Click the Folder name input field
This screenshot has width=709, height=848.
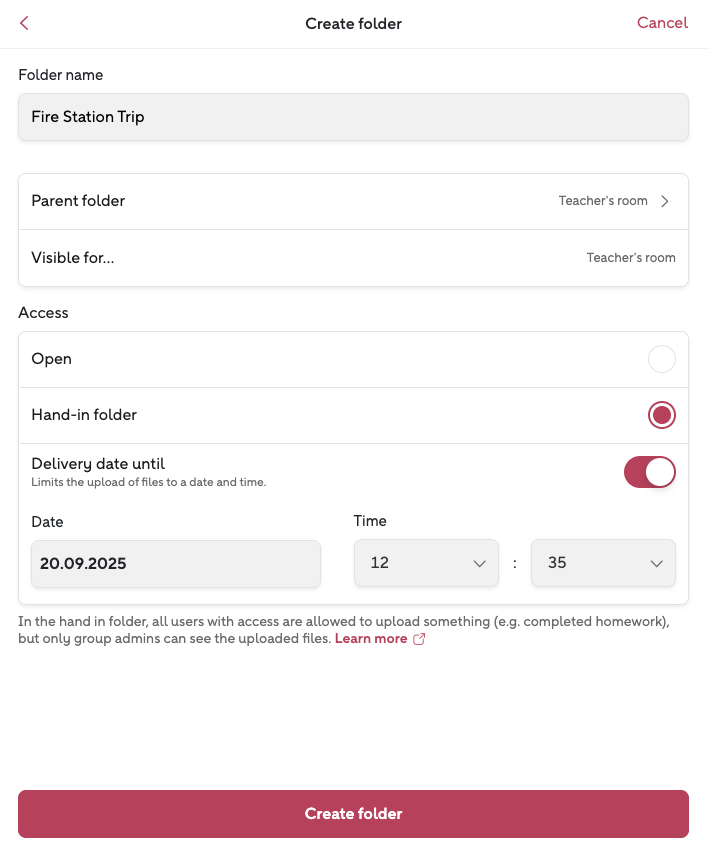353,117
